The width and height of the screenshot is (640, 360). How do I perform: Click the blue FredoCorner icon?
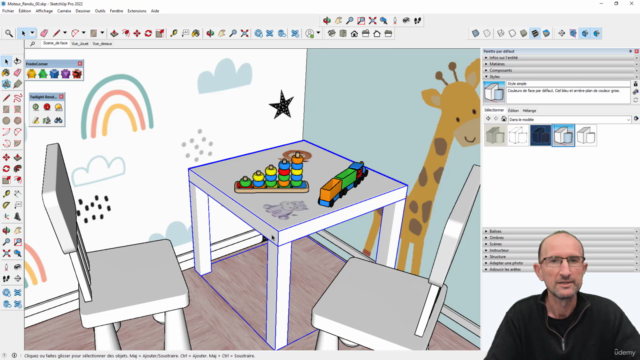[54, 74]
